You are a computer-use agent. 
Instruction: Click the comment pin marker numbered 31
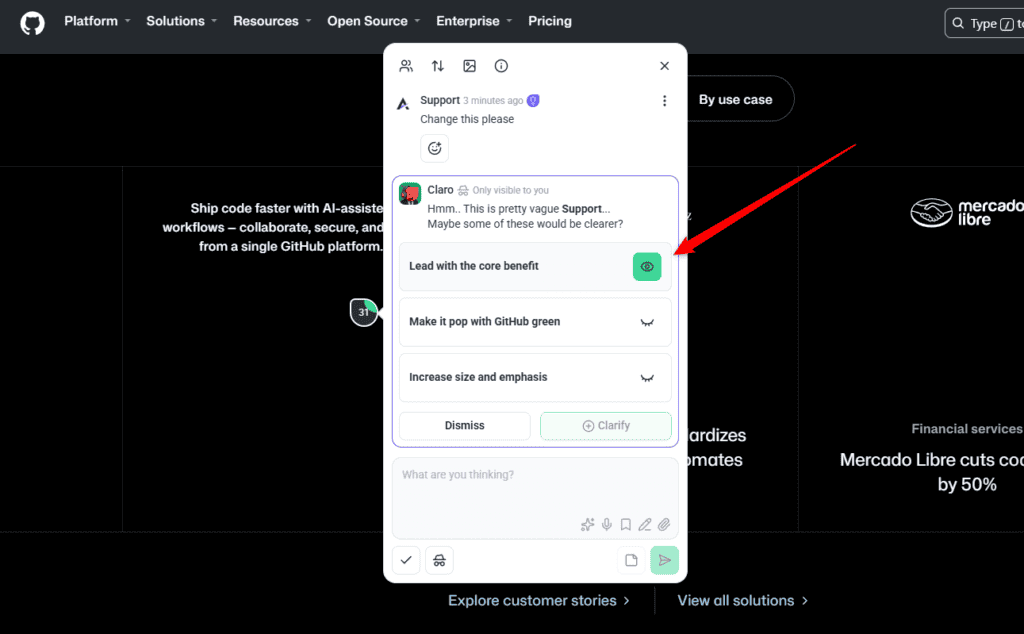click(364, 312)
